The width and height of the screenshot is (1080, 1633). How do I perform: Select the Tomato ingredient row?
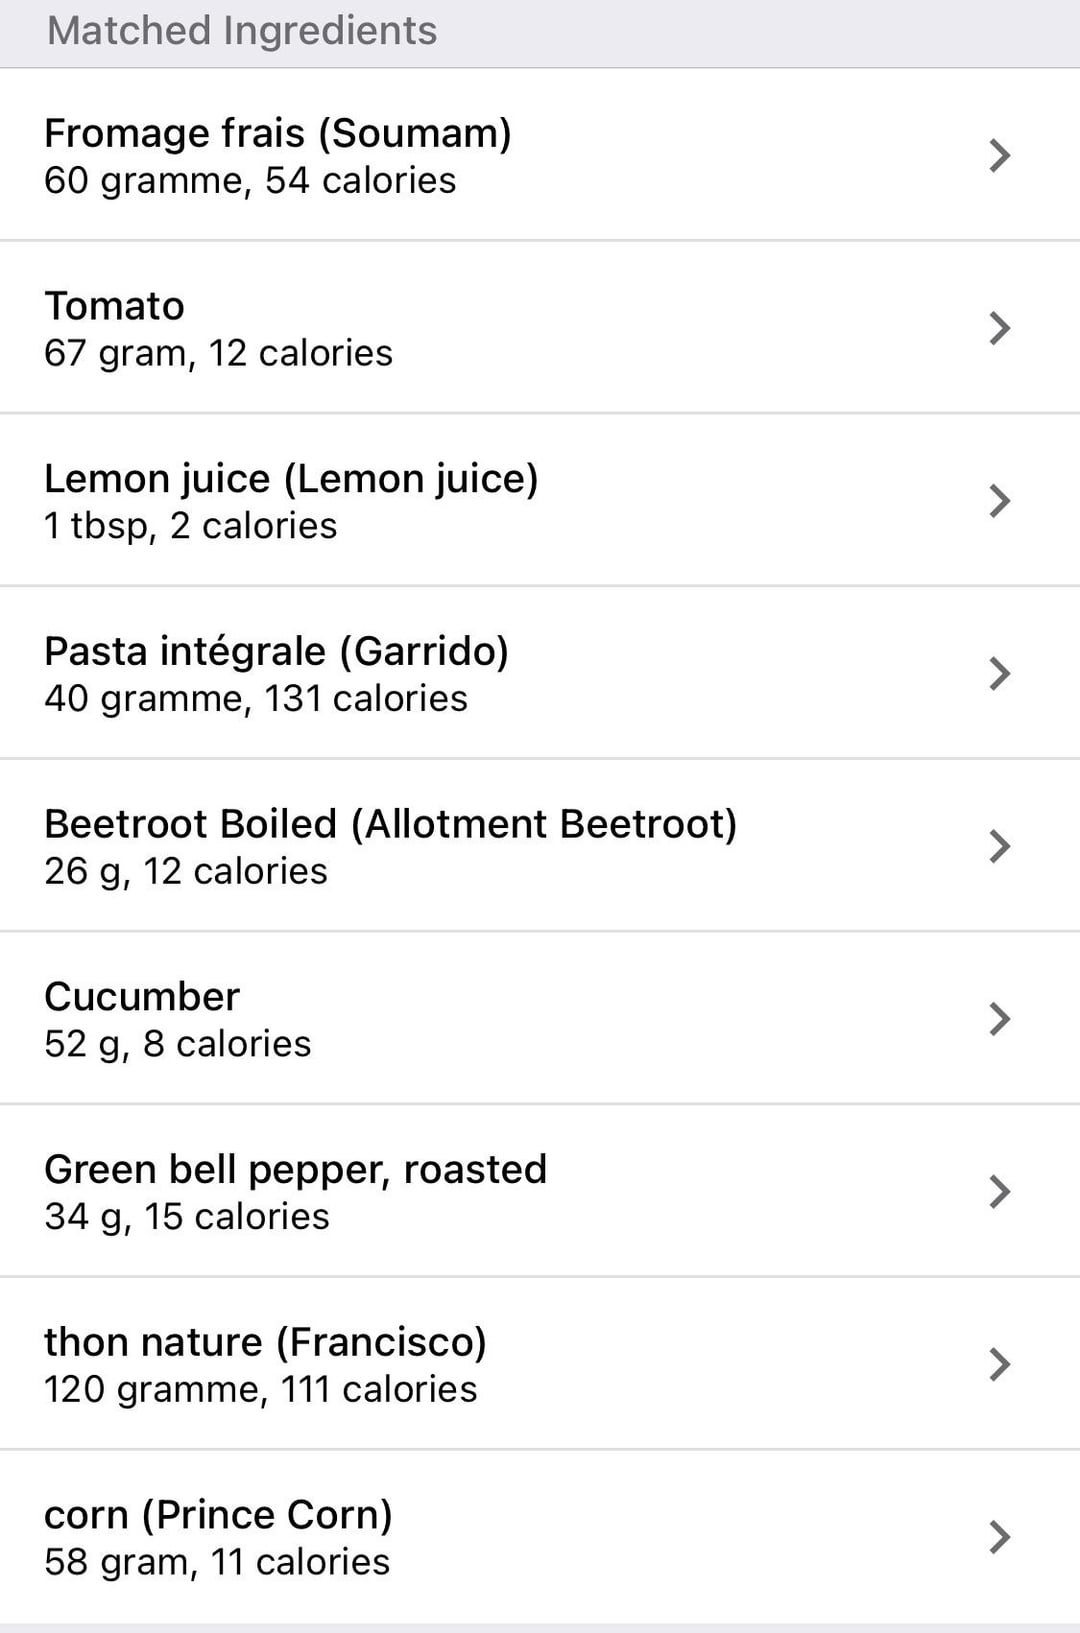tap(218, 328)
